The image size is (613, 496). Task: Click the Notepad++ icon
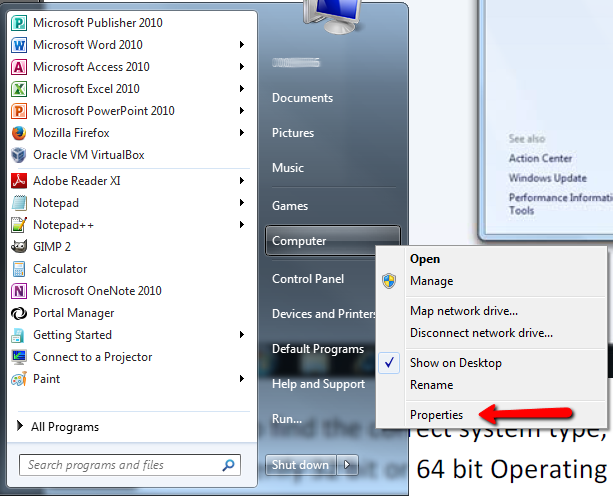pyautogui.click(x=19, y=225)
